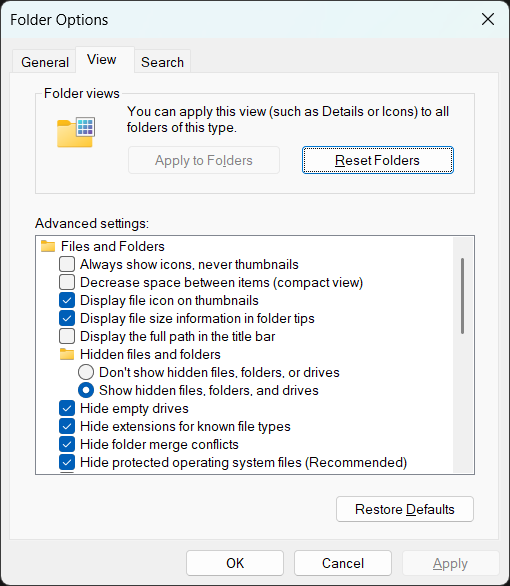Click the Files and Folders folder icon
The image size is (510, 586).
pos(48,246)
